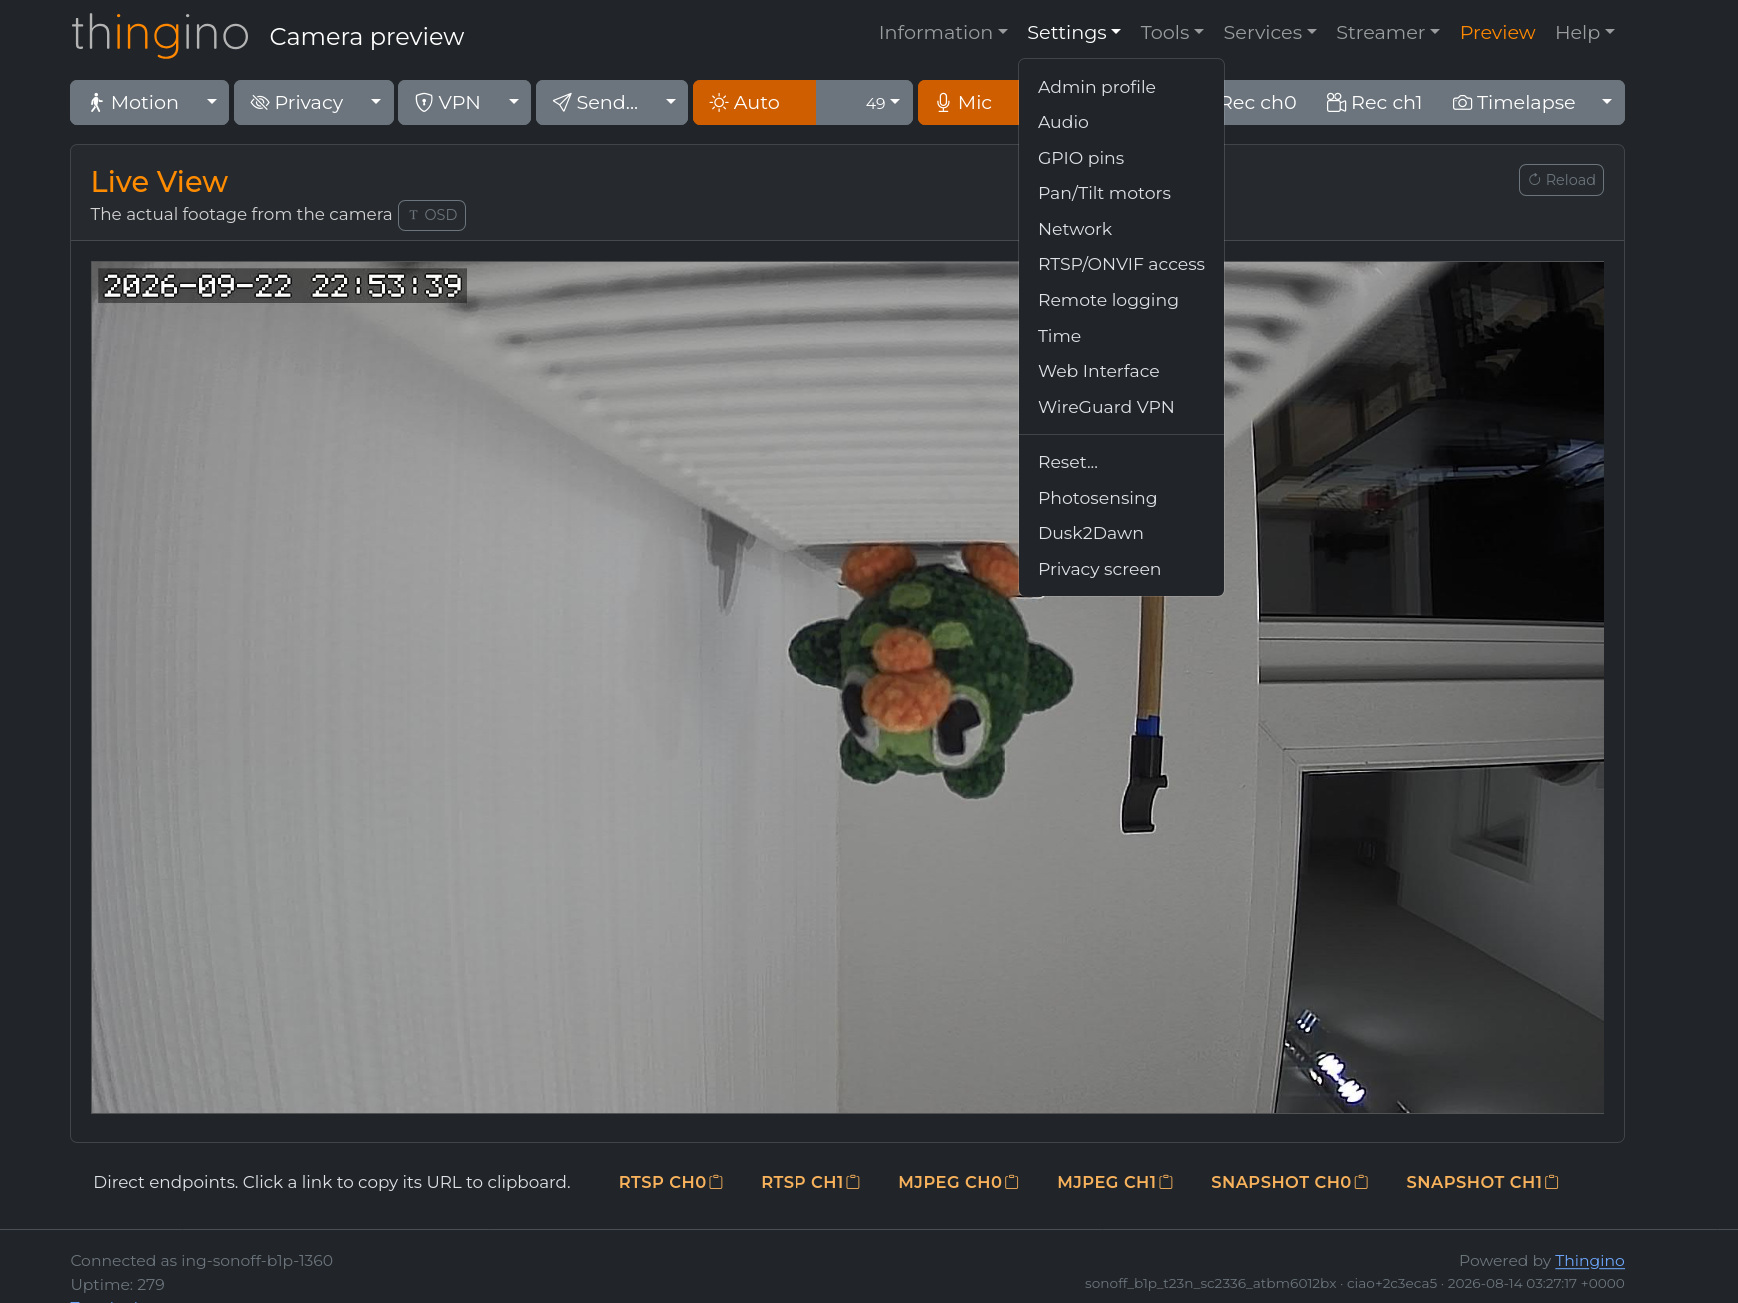Click the Send... paper plane button
The width and height of the screenshot is (1738, 1303).
click(x=595, y=103)
